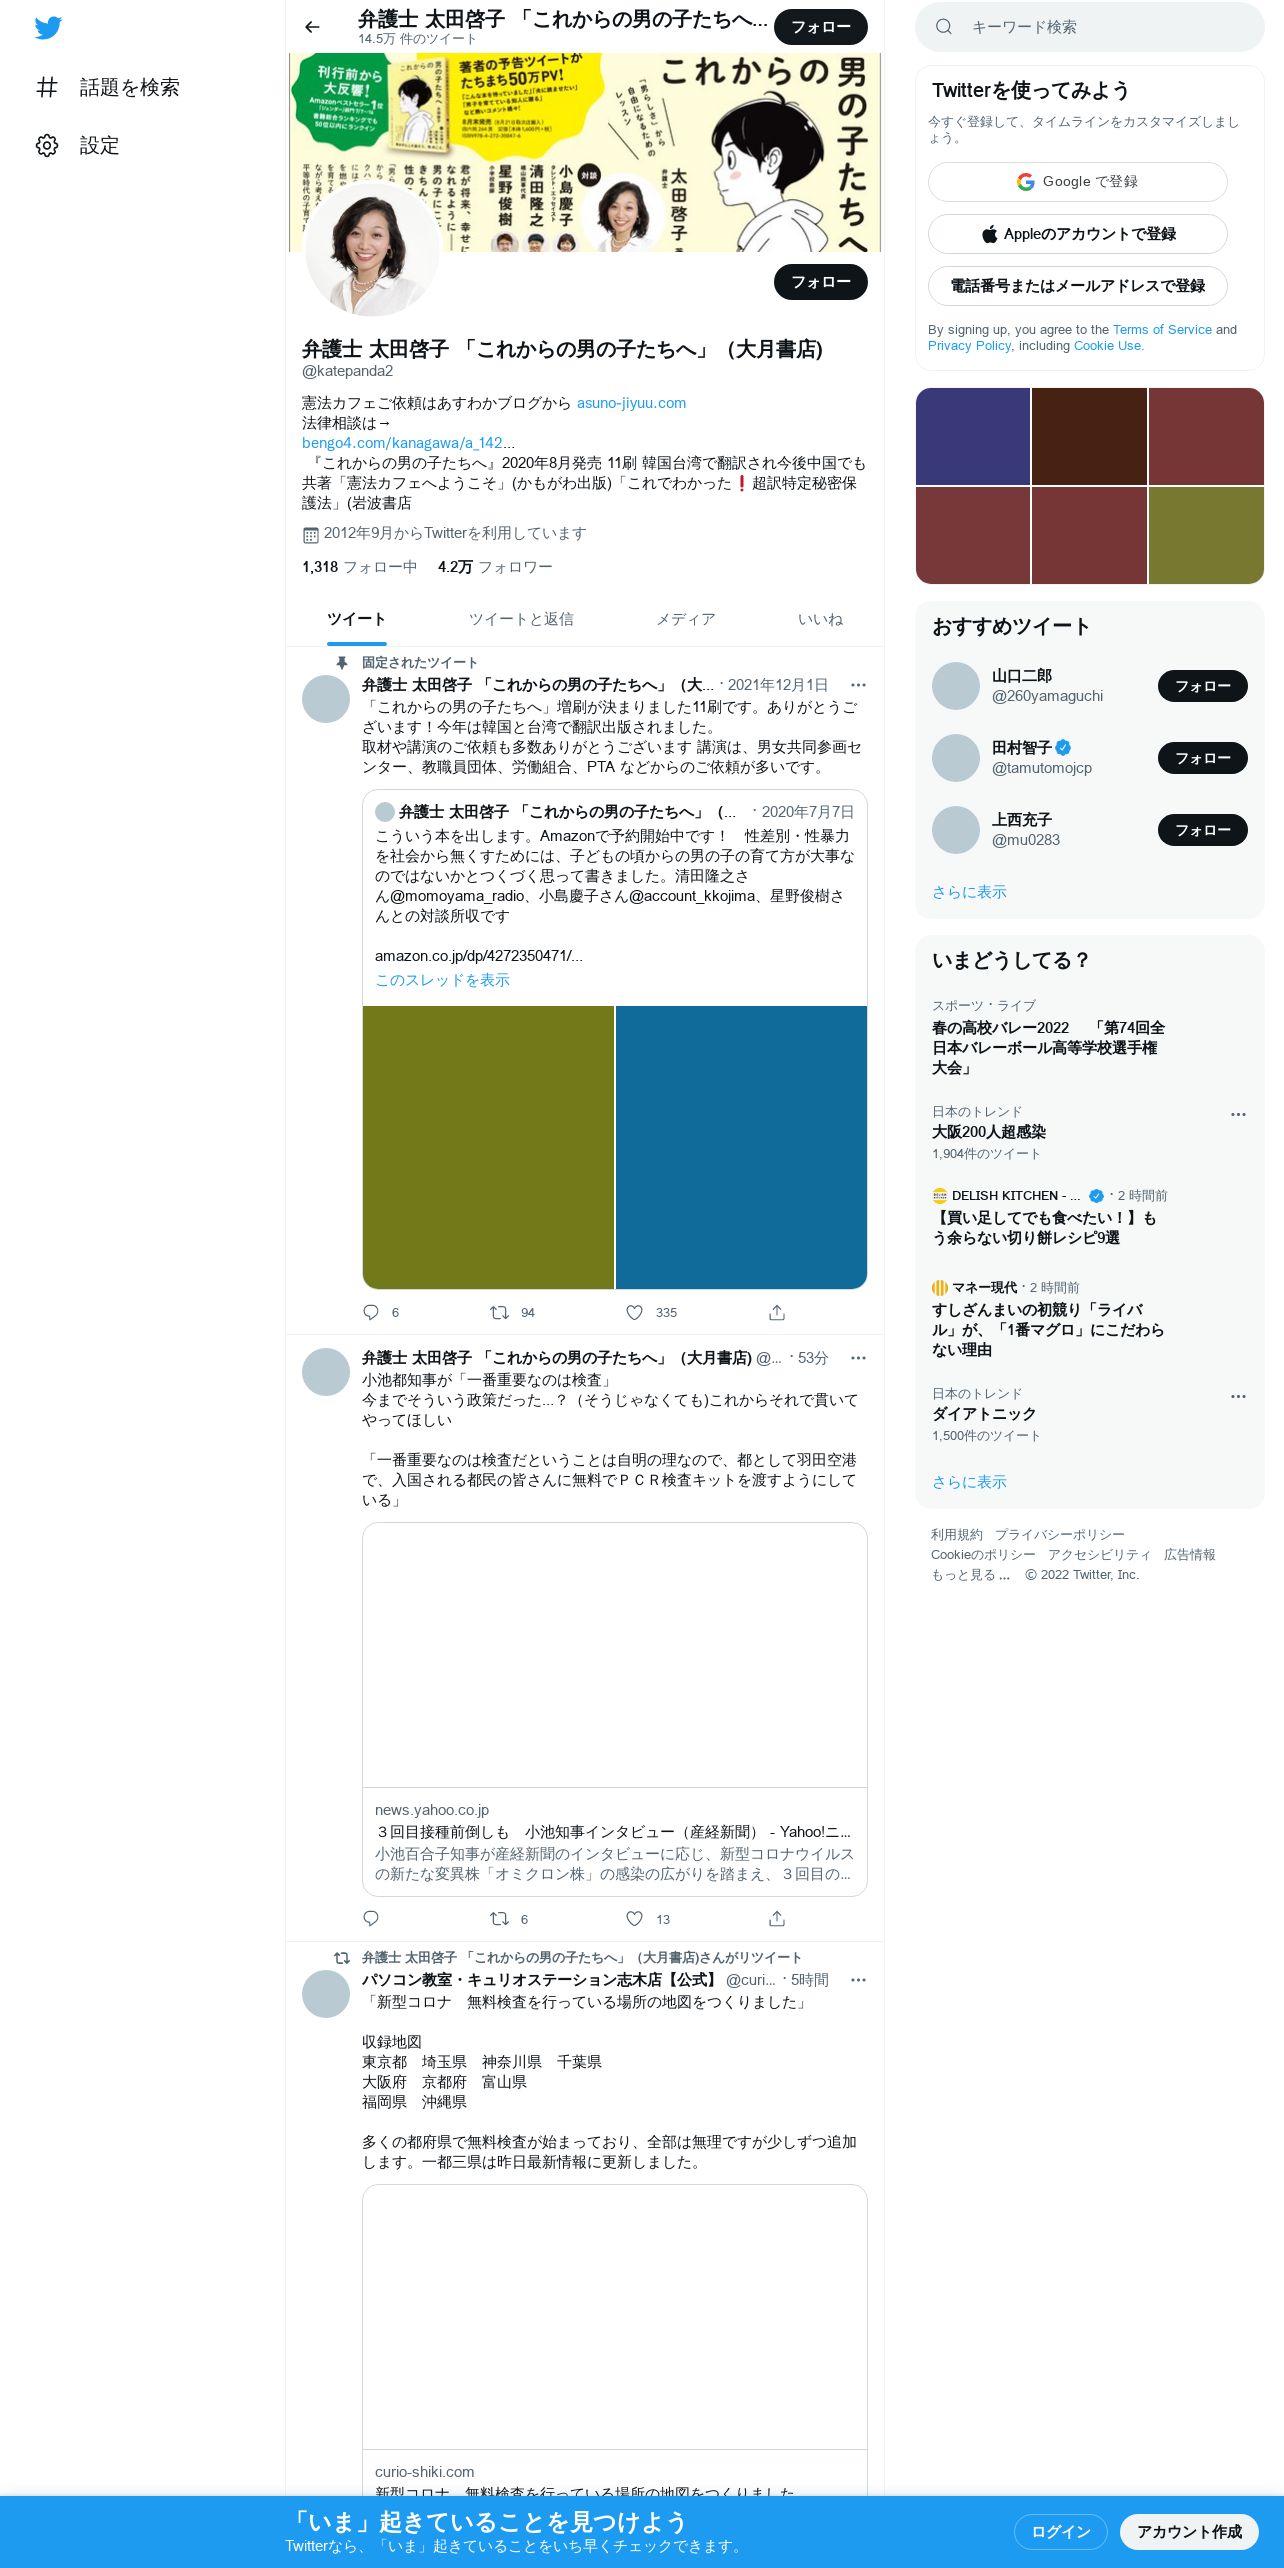Click profile avatar photo
Screen dimensions: 1284x2568
click(371, 250)
